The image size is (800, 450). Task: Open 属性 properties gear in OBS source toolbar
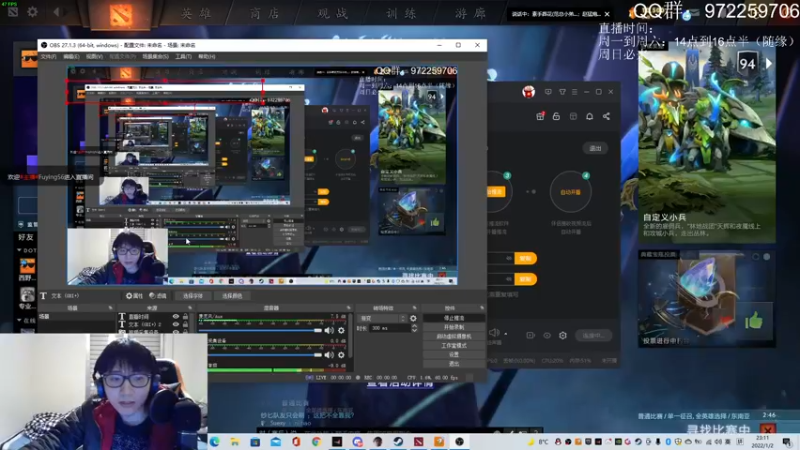pyautogui.click(x=134, y=296)
